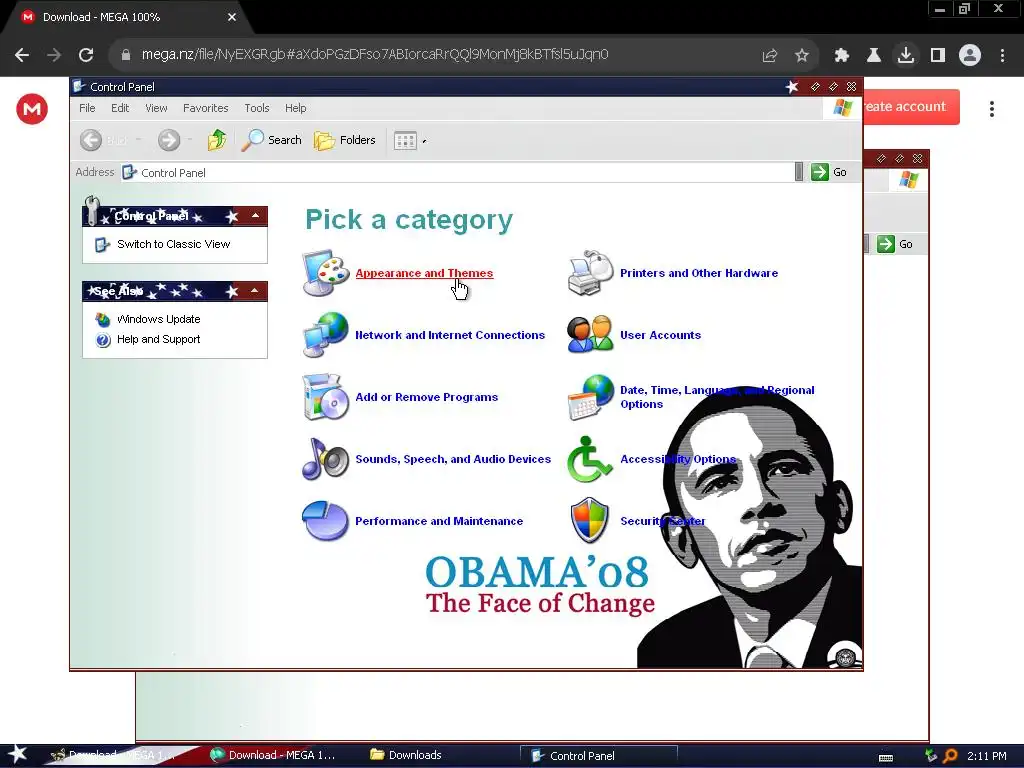Click the star Start button on taskbar
The height and width of the screenshot is (768, 1024).
click(x=17, y=755)
